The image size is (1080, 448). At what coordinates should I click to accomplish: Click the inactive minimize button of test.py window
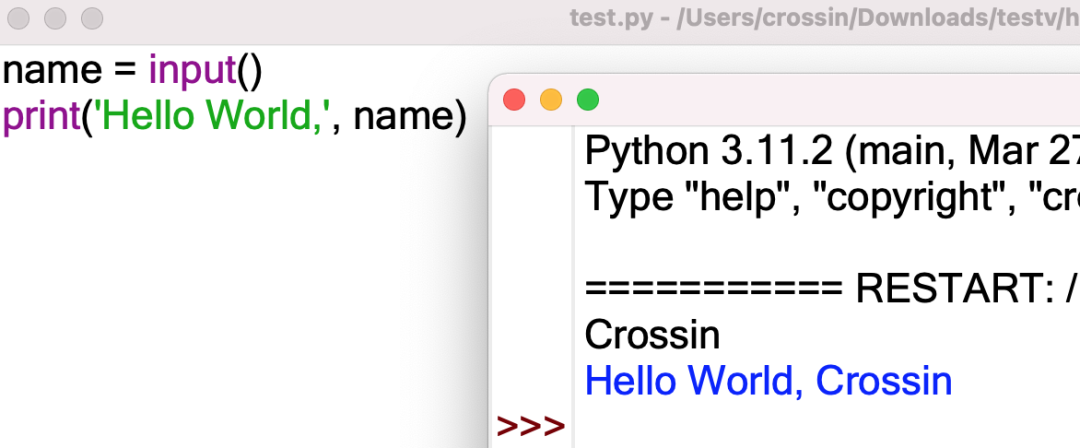55,19
